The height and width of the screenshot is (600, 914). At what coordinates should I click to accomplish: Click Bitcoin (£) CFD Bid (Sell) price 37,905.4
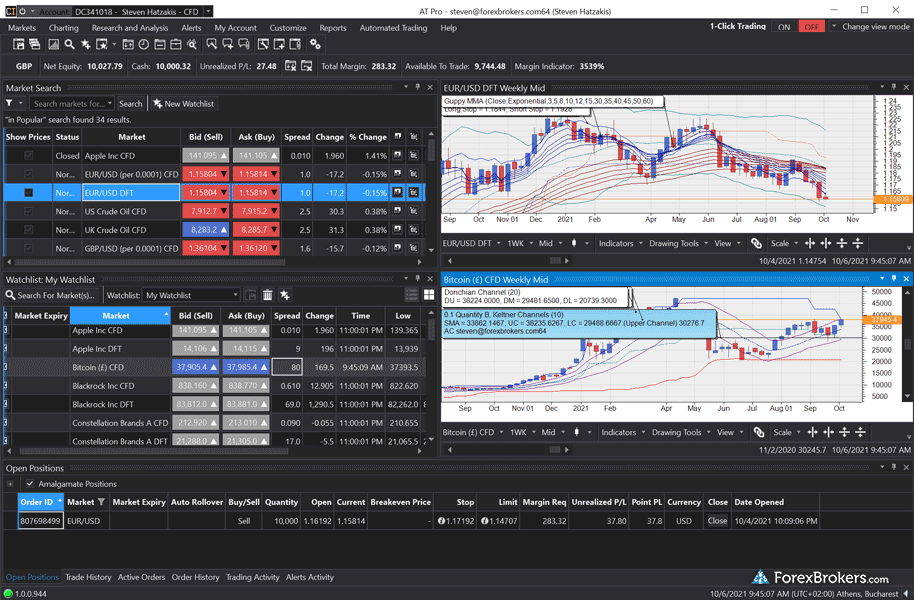(x=195, y=367)
